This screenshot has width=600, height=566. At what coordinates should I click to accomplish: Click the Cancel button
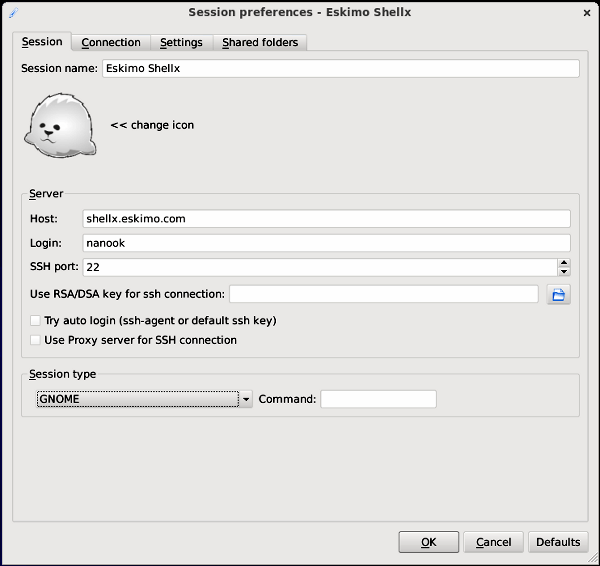click(x=493, y=542)
